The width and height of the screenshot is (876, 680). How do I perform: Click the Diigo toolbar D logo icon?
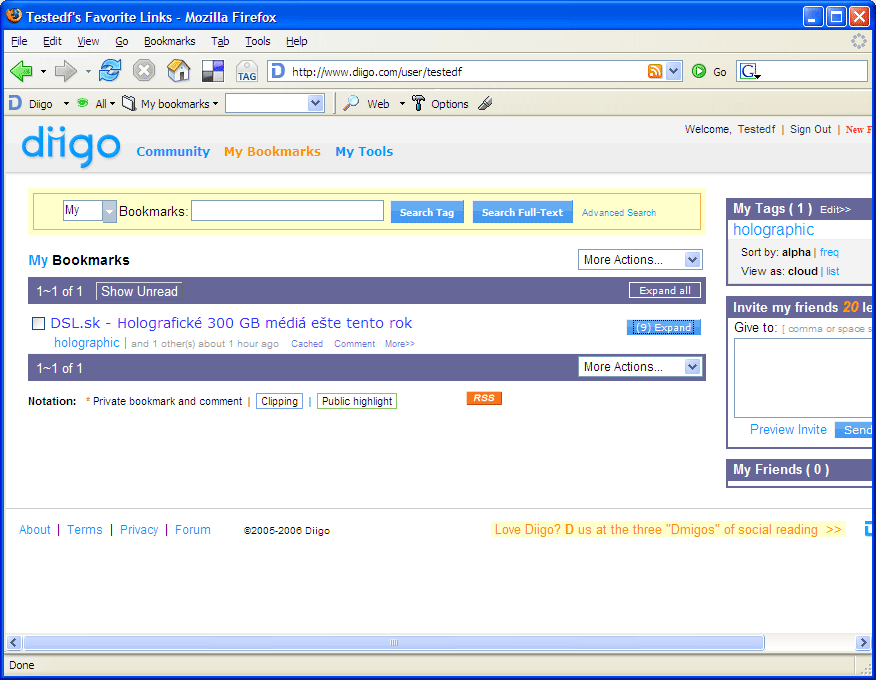coord(15,103)
